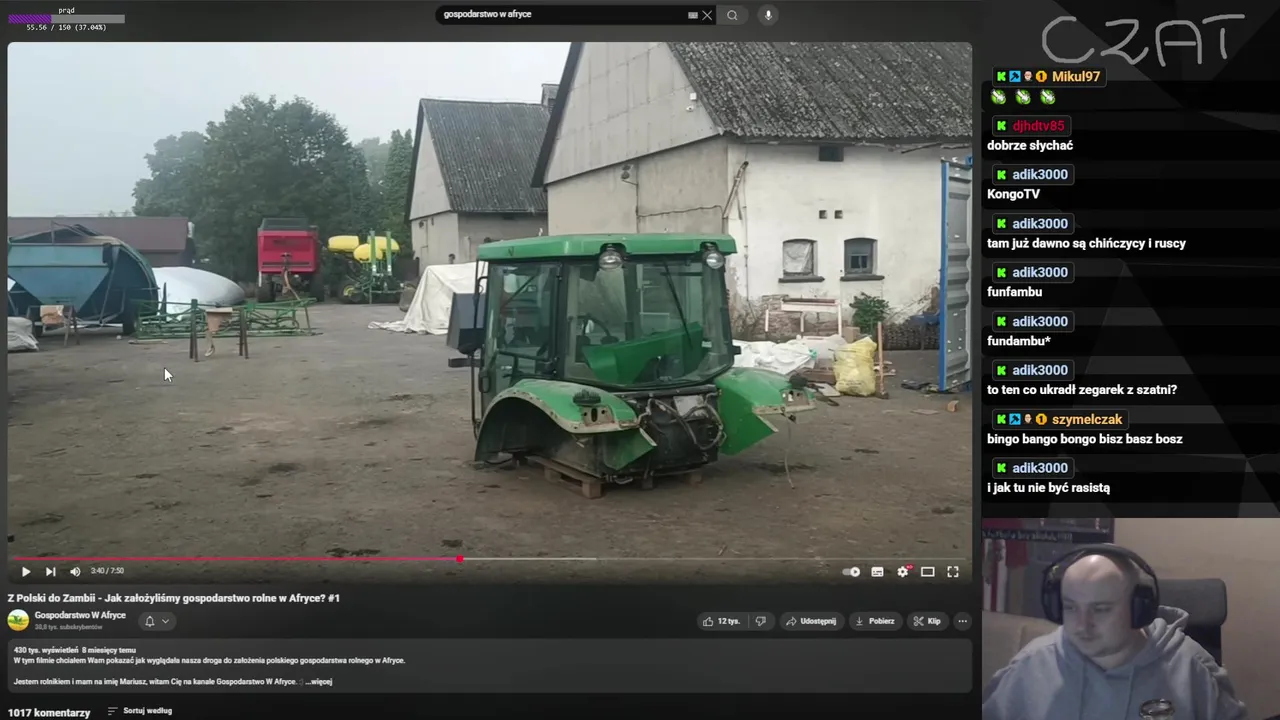The image size is (1280, 720).
Task: Click the 'prąd' progress bar overlay
Action: coord(66,19)
